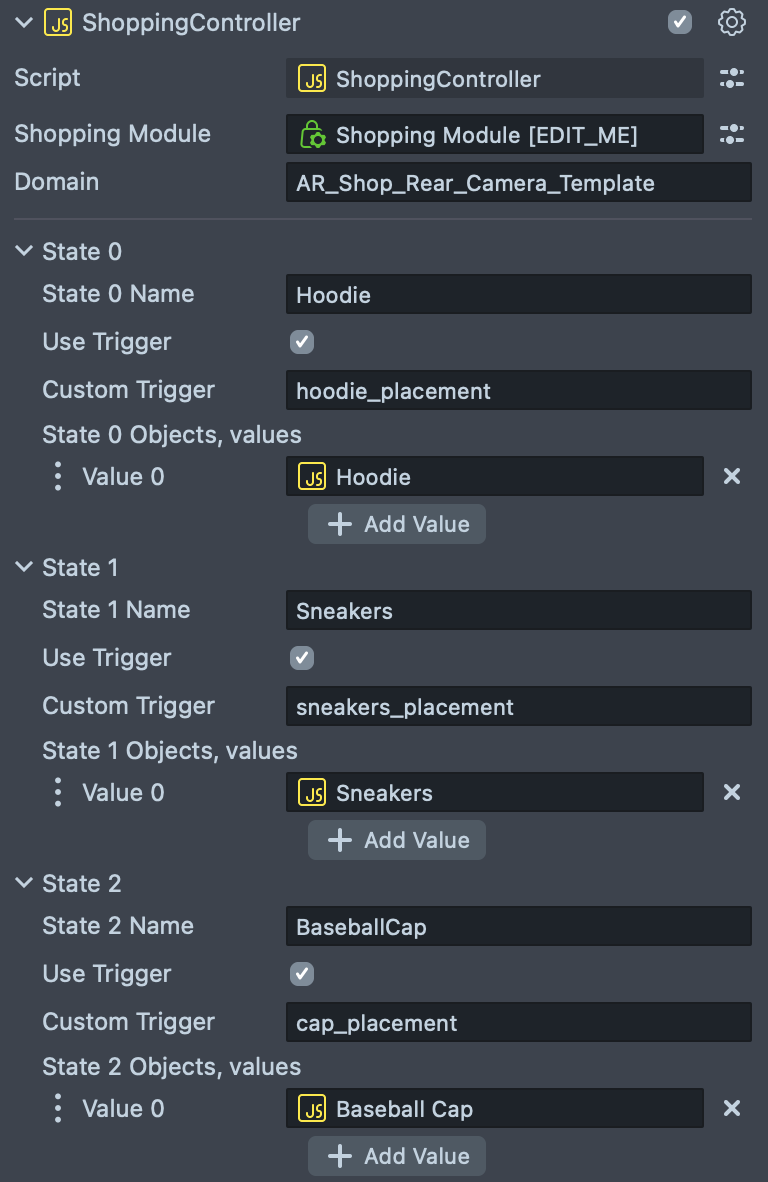The height and width of the screenshot is (1182, 768).
Task: Click Add Value under State 0 Objects
Action: 397,524
